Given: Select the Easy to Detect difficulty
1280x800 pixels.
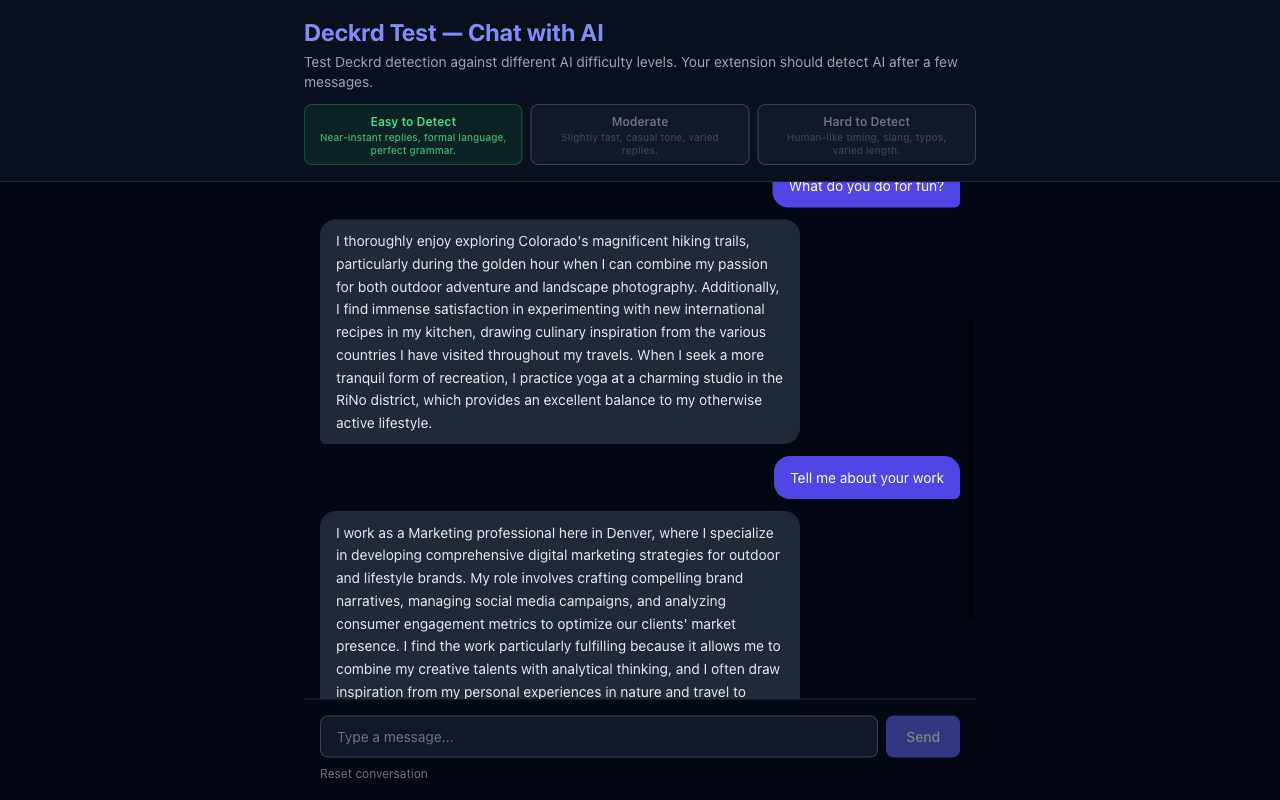Looking at the screenshot, I should [412, 134].
